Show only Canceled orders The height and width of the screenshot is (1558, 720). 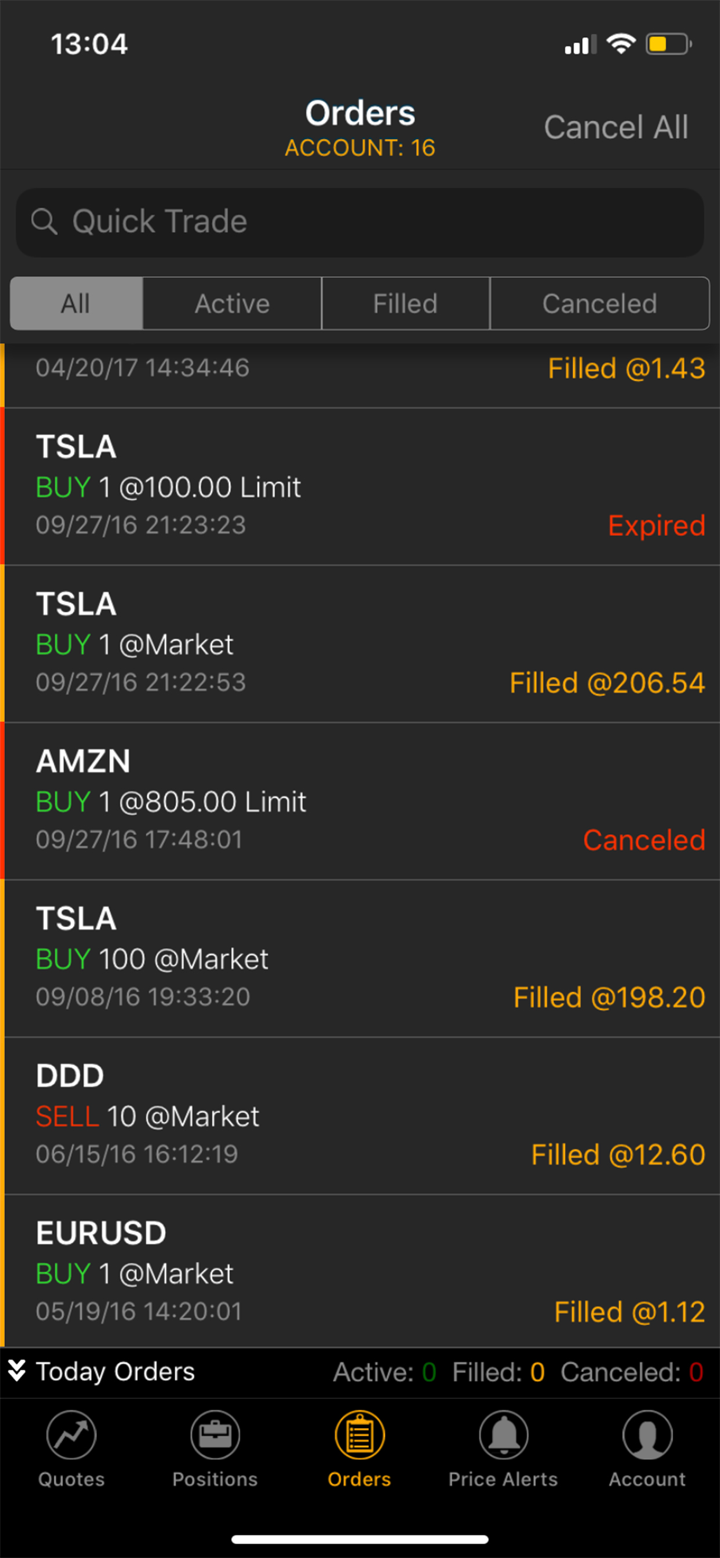tap(599, 304)
